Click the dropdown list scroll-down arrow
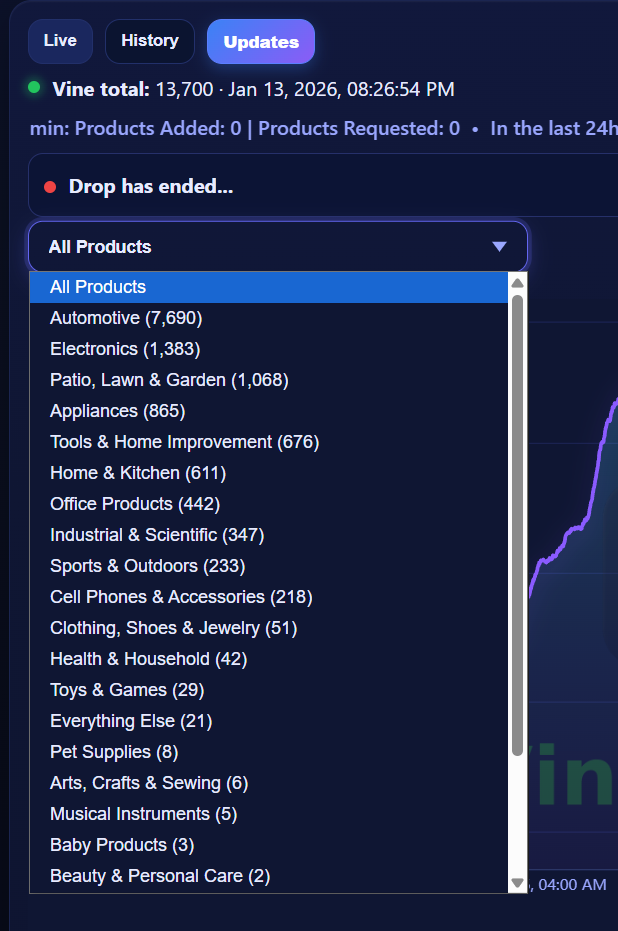The image size is (618, 931). click(517, 883)
